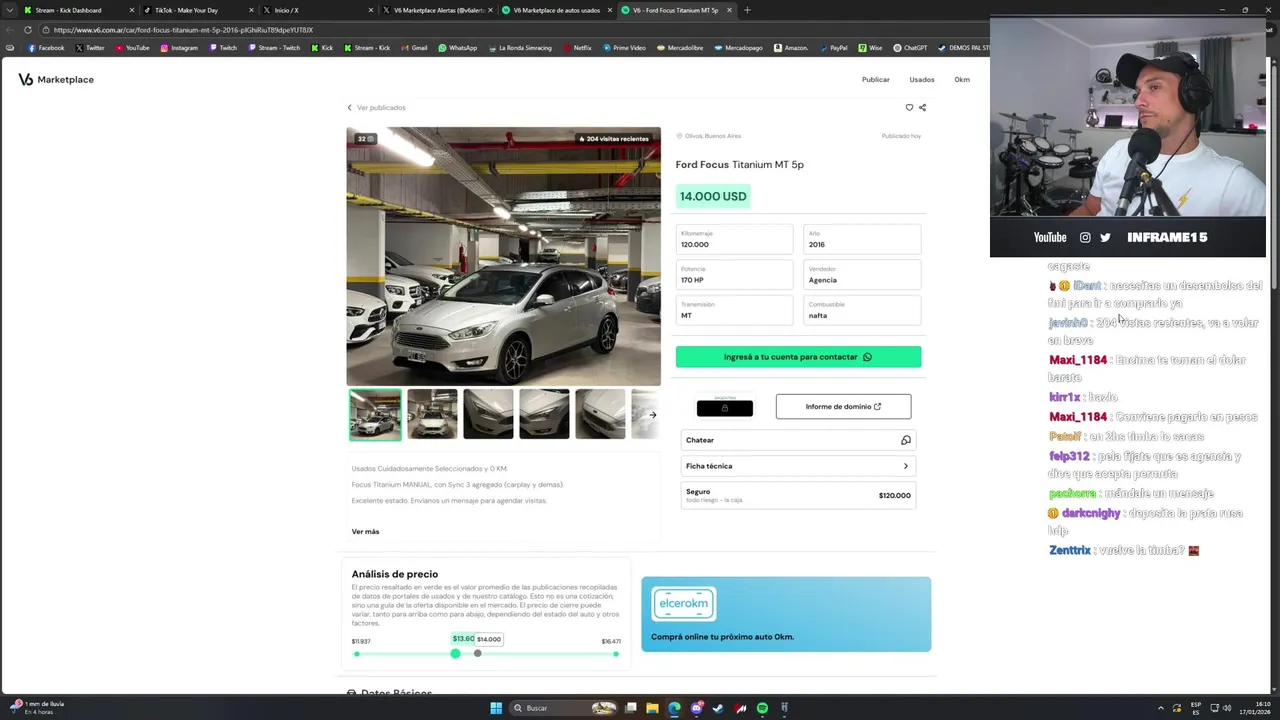Open the PayPal bookmark
Viewport: 1280px width, 720px height.
832,48
